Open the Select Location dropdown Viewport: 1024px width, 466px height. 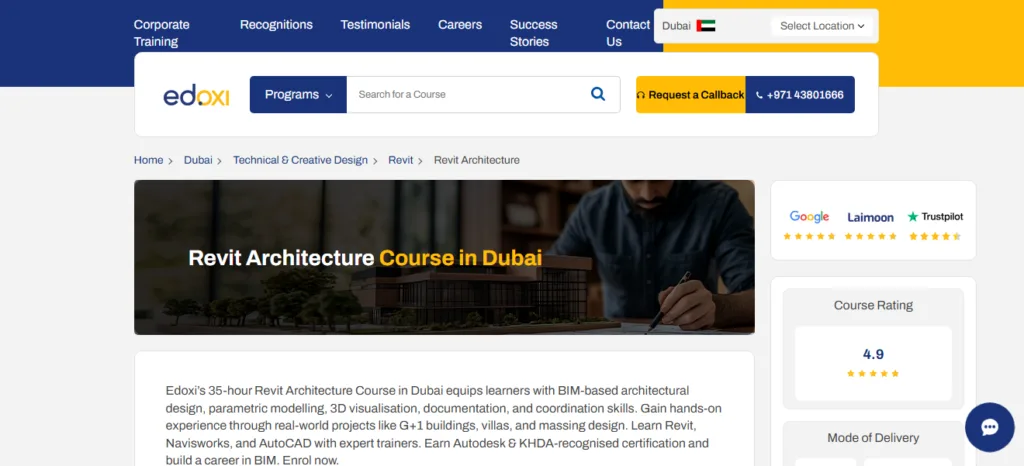click(x=822, y=26)
